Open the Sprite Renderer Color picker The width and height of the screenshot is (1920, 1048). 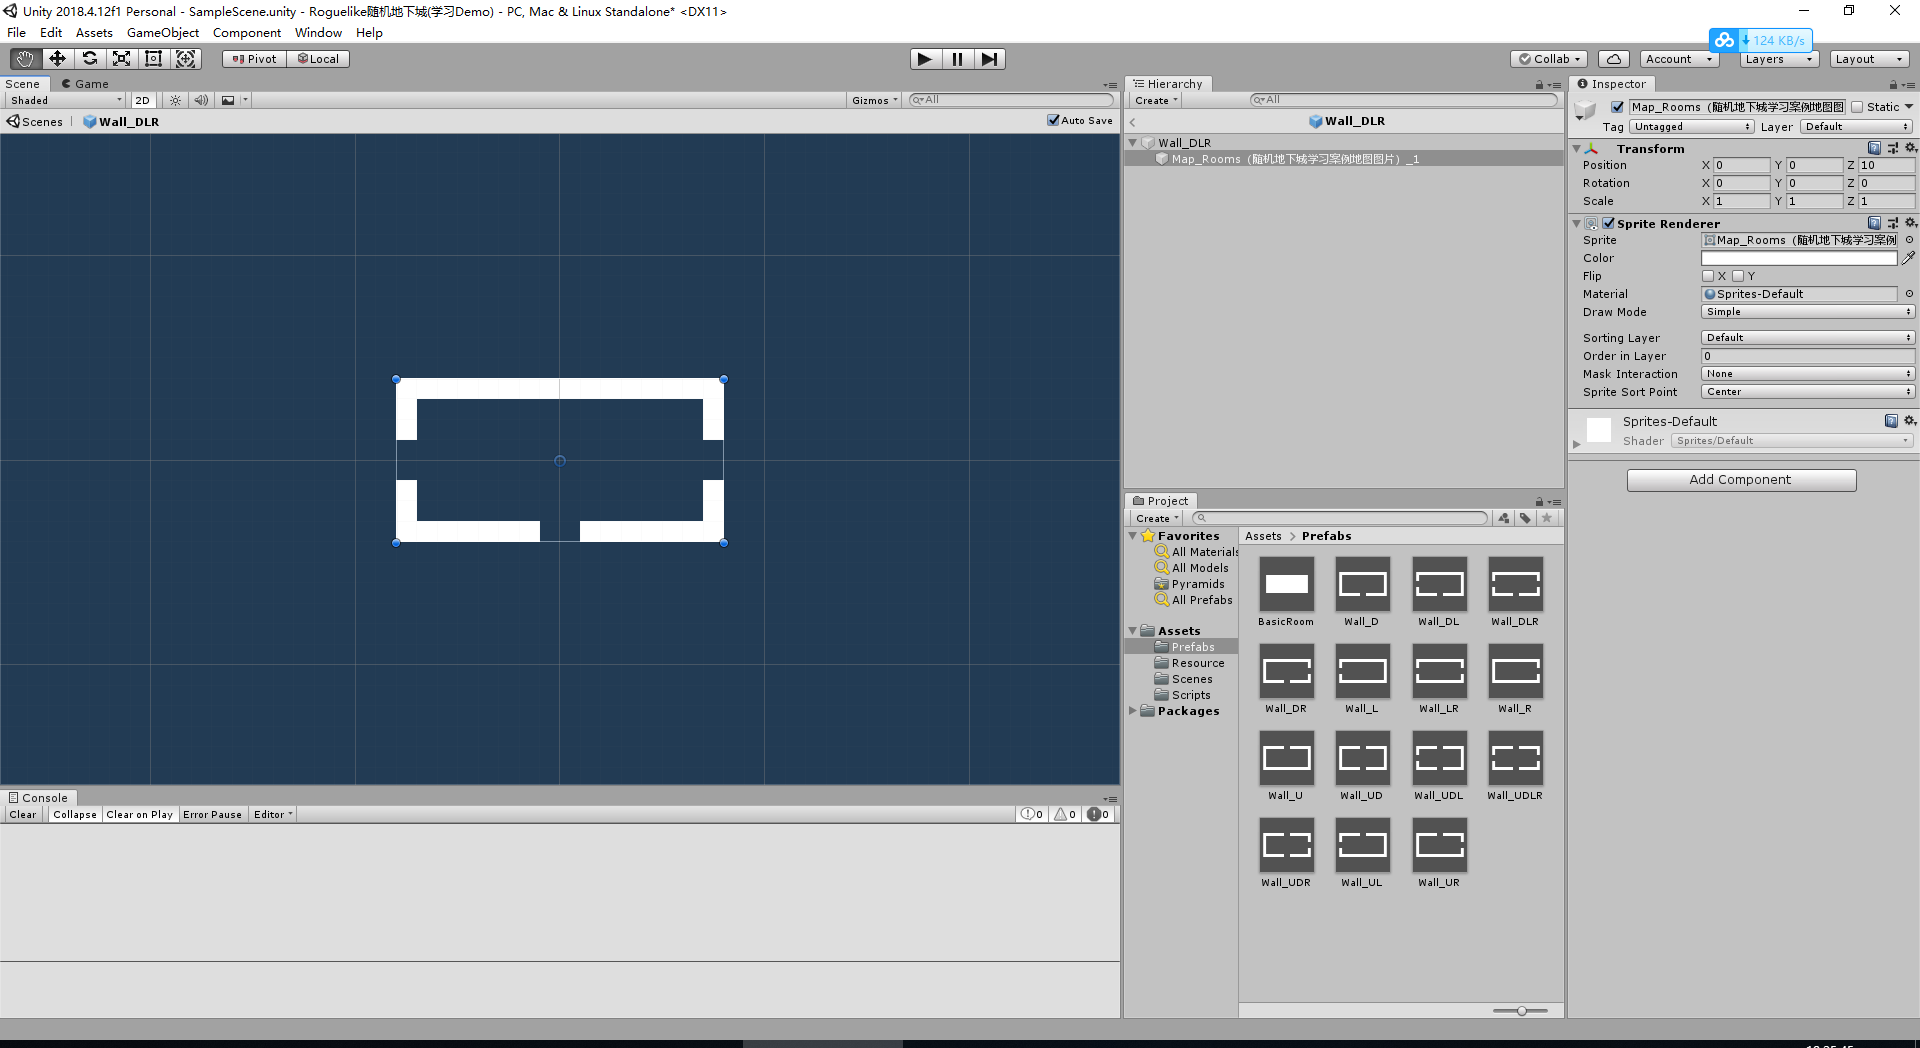pyautogui.click(x=1800, y=258)
